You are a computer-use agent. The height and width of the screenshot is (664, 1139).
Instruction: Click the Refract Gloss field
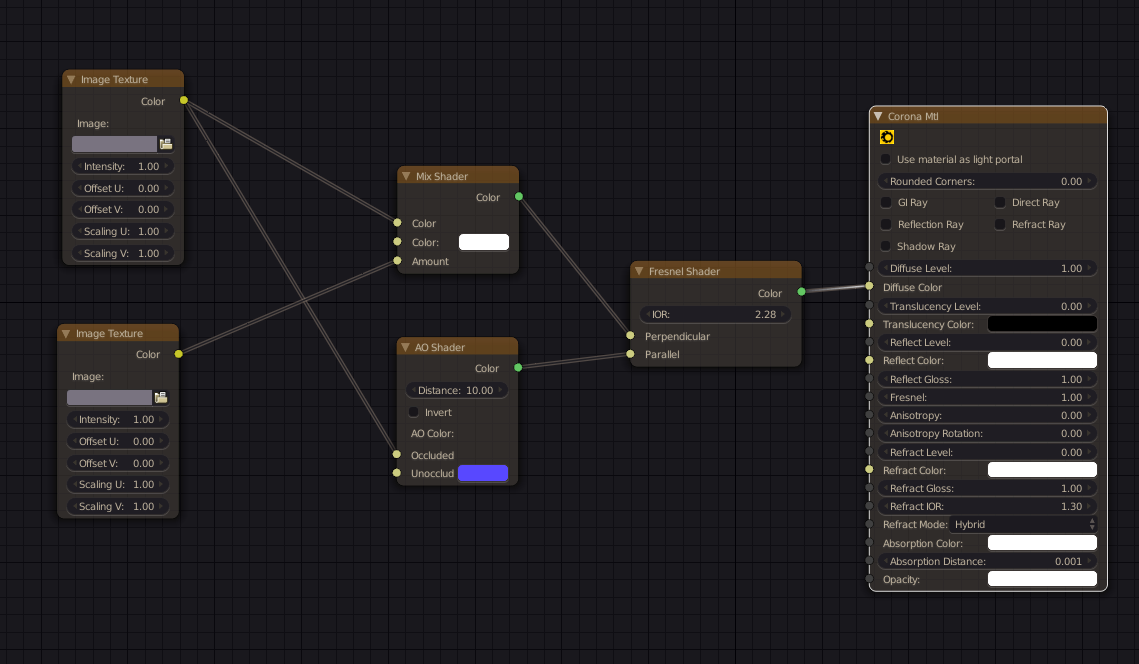point(987,488)
